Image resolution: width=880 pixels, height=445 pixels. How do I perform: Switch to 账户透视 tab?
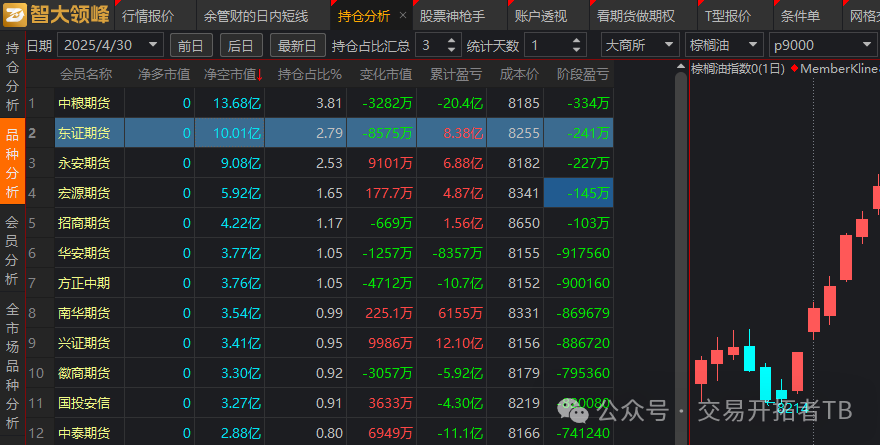[x=540, y=16]
